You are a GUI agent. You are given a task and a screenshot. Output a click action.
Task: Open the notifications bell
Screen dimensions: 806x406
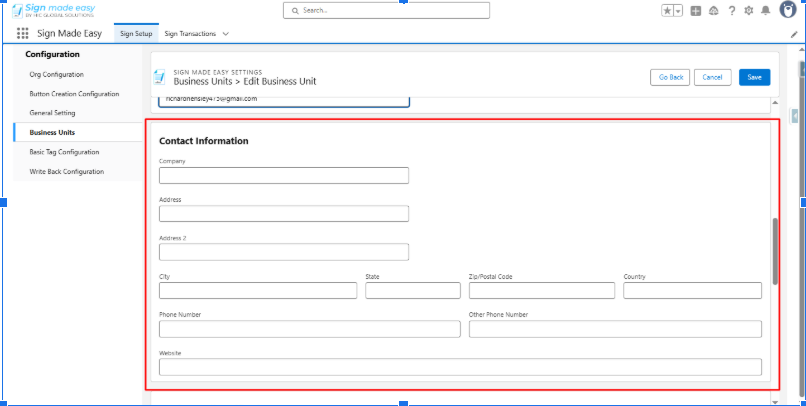coord(765,11)
